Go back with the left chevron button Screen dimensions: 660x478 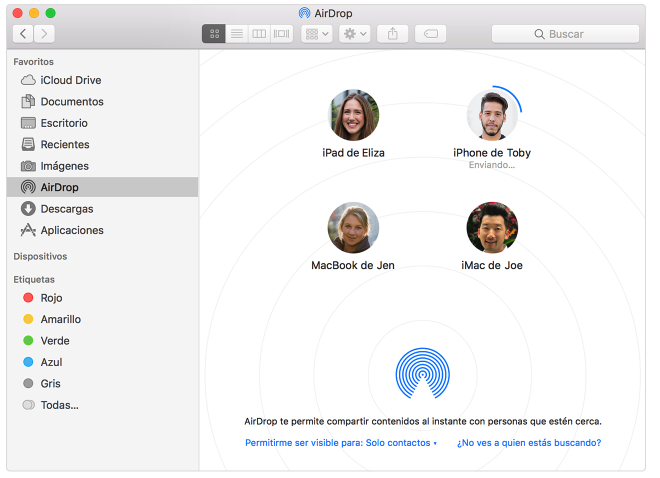click(x=23, y=34)
